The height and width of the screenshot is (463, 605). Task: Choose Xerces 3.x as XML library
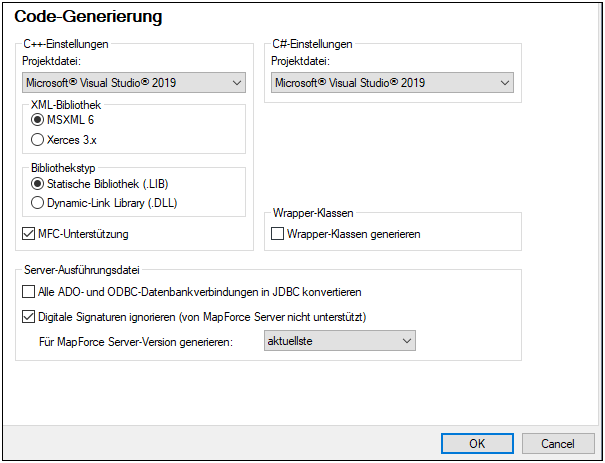pyautogui.click(x=38, y=140)
